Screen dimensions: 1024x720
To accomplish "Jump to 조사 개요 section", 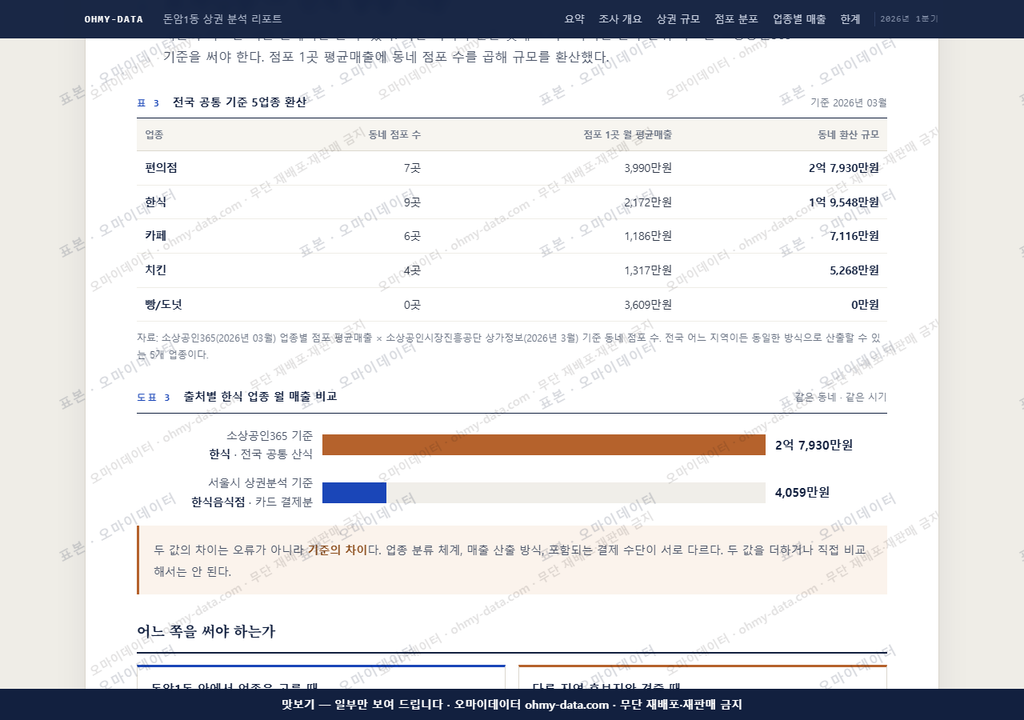I will point(620,19).
